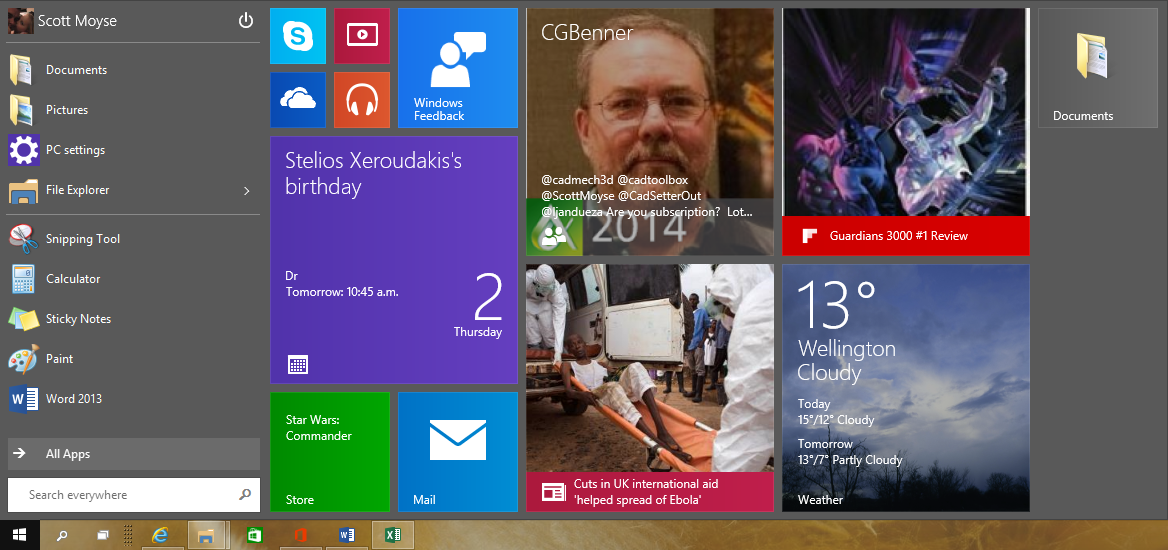The image size is (1168, 550).
Task: Open the Store tile for Star Wars: Commander
Action: (329, 451)
